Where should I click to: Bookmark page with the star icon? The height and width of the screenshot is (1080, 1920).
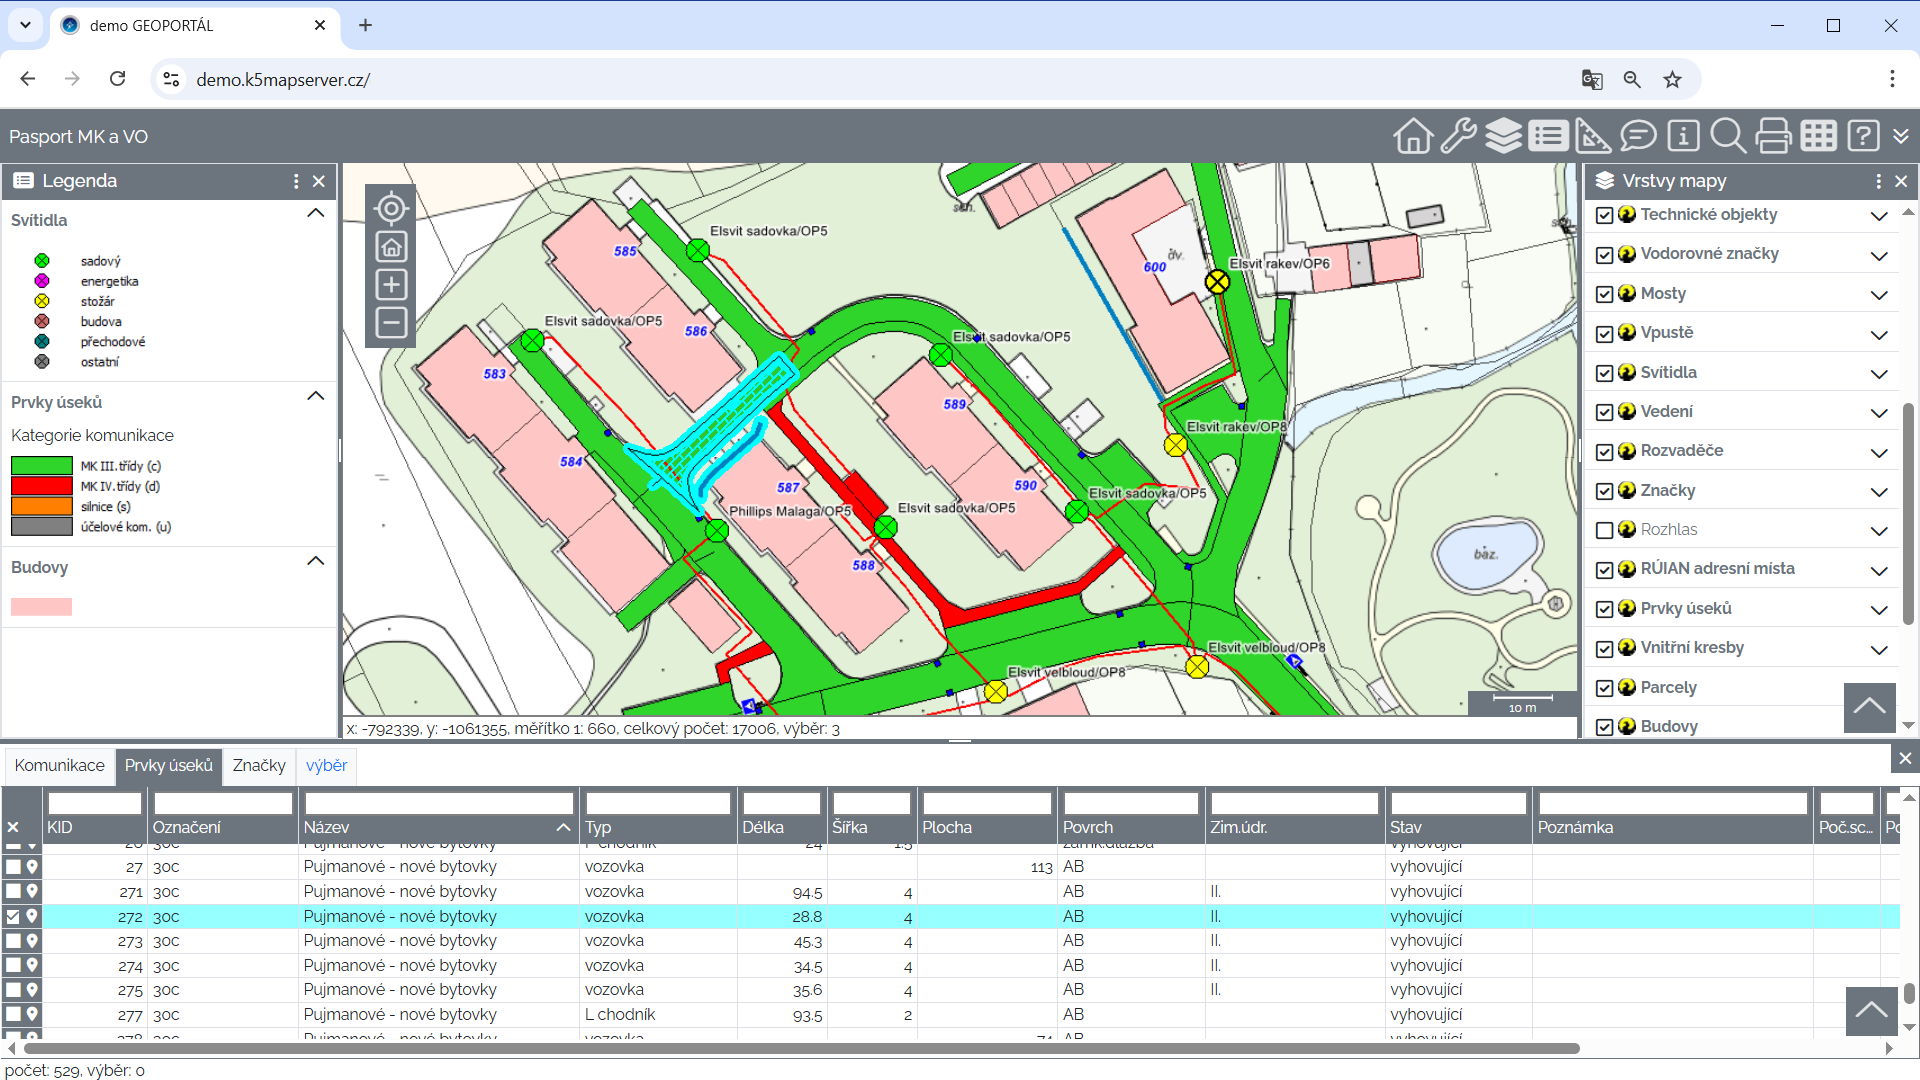[1672, 80]
